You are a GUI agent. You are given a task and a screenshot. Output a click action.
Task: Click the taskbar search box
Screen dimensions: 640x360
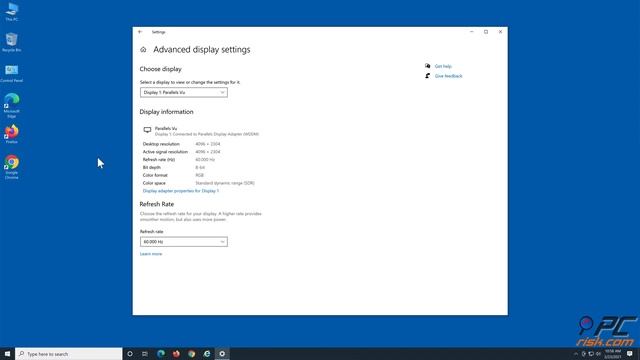69,354
